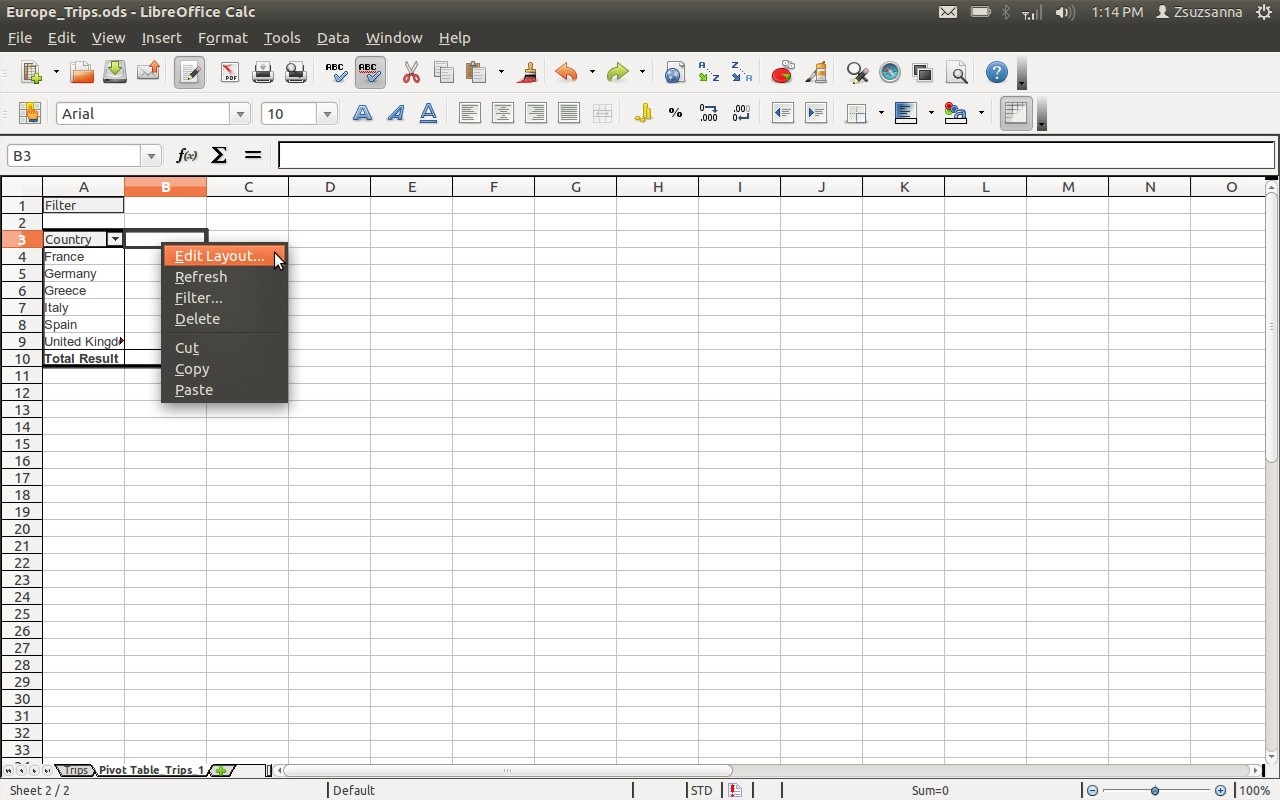Choose Edit Layout... from context menu
This screenshot has height=800, width=1280.
tap(225, 256)
